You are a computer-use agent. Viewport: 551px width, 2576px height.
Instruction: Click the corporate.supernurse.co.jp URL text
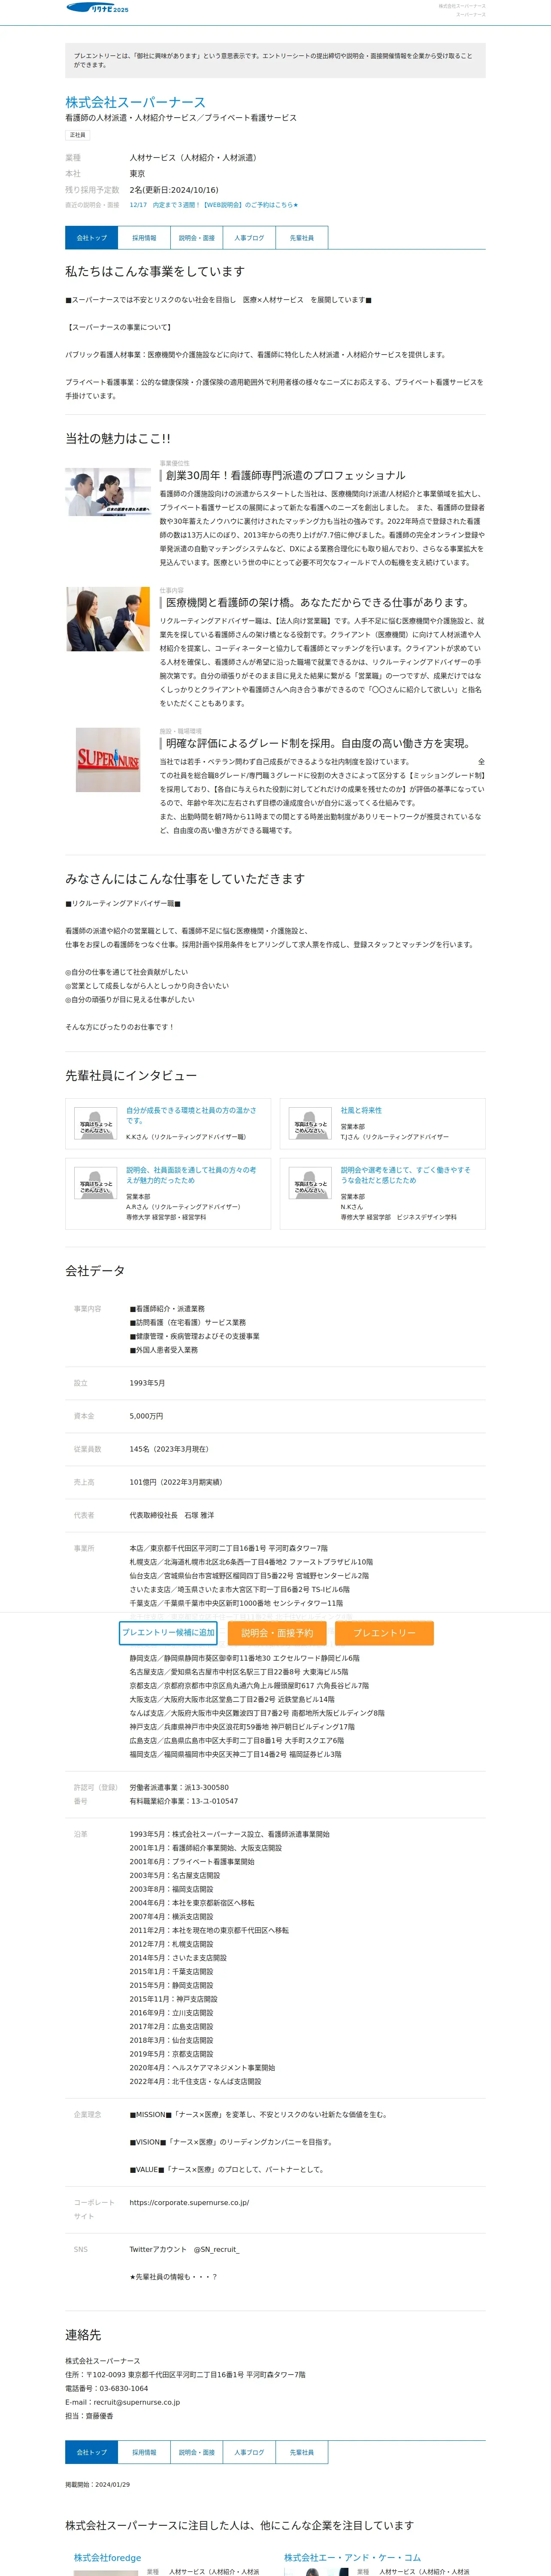pos(189,2202)
